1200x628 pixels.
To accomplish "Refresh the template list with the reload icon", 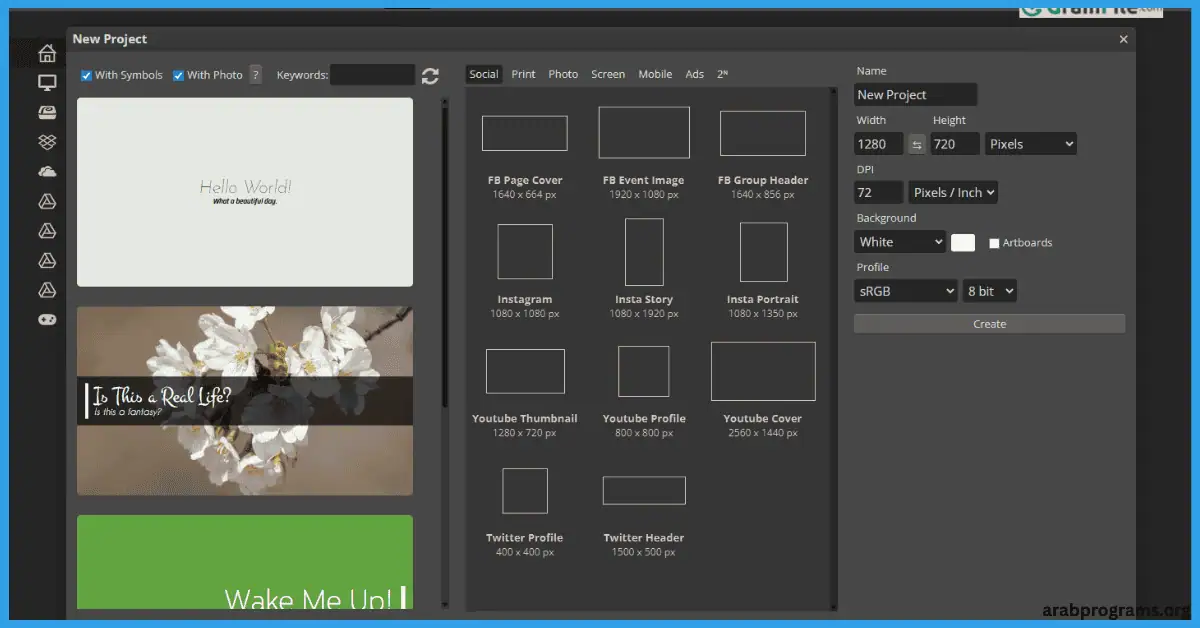I will click(x=430, y=76).
